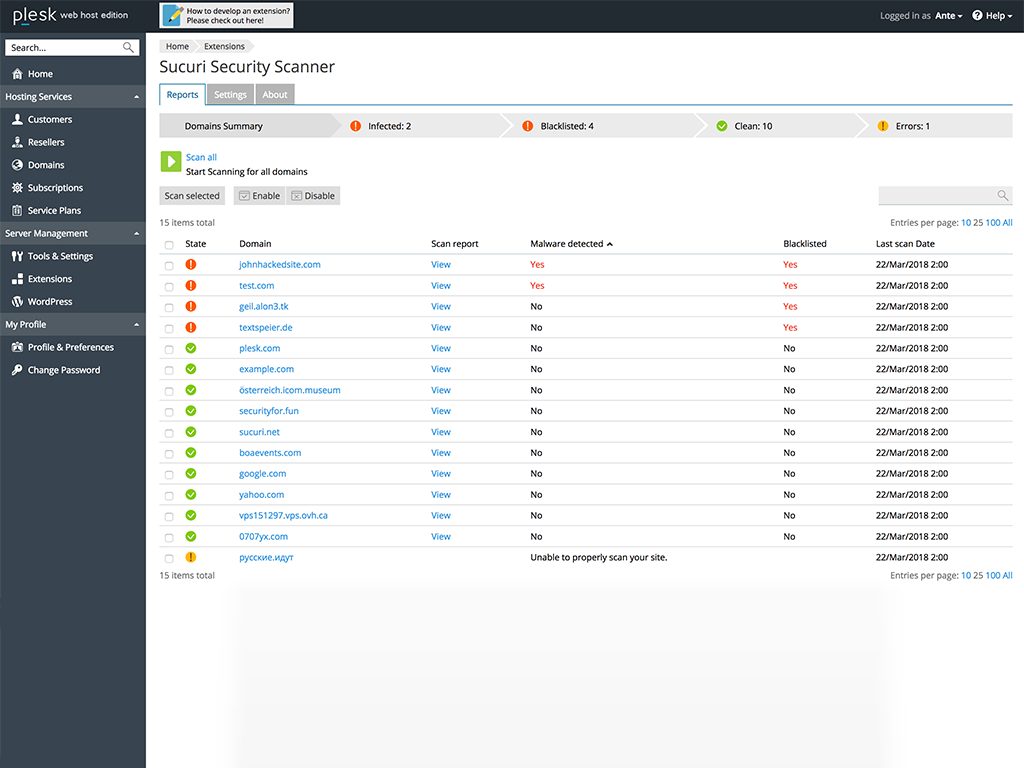The height and width of the screenshot is (768, 1024).
Task: Collapse the Hosting Services section
Action: (x=136, y=97)
